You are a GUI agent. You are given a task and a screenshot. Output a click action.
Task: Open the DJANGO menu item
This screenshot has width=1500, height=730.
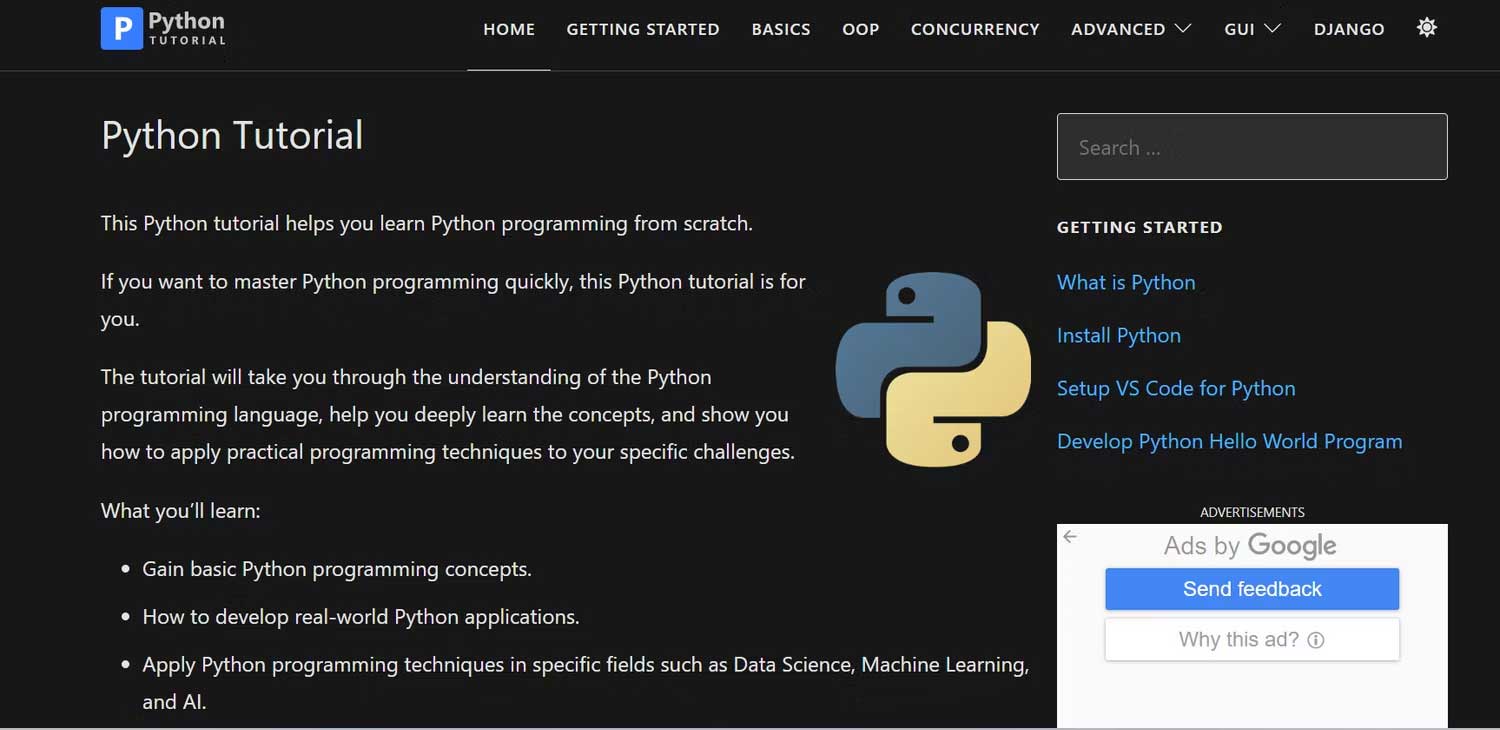coord(1349,29)
